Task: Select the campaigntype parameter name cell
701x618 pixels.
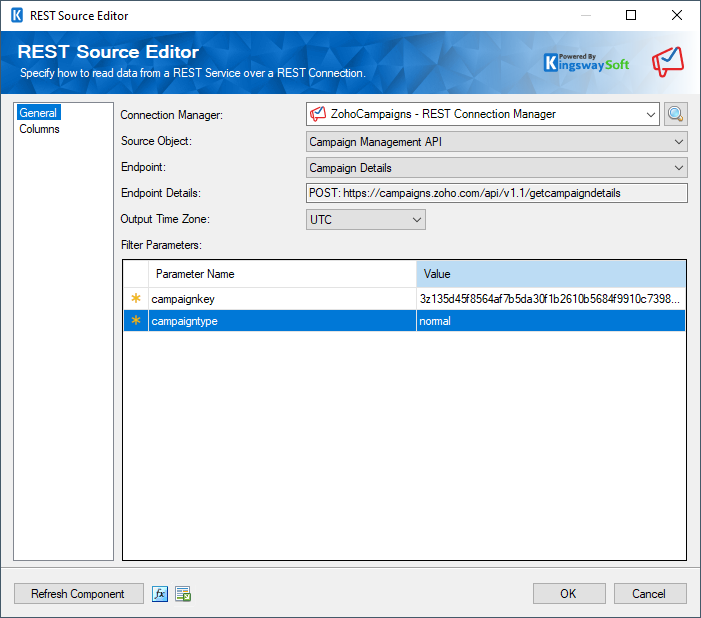Action: [282, 321]
